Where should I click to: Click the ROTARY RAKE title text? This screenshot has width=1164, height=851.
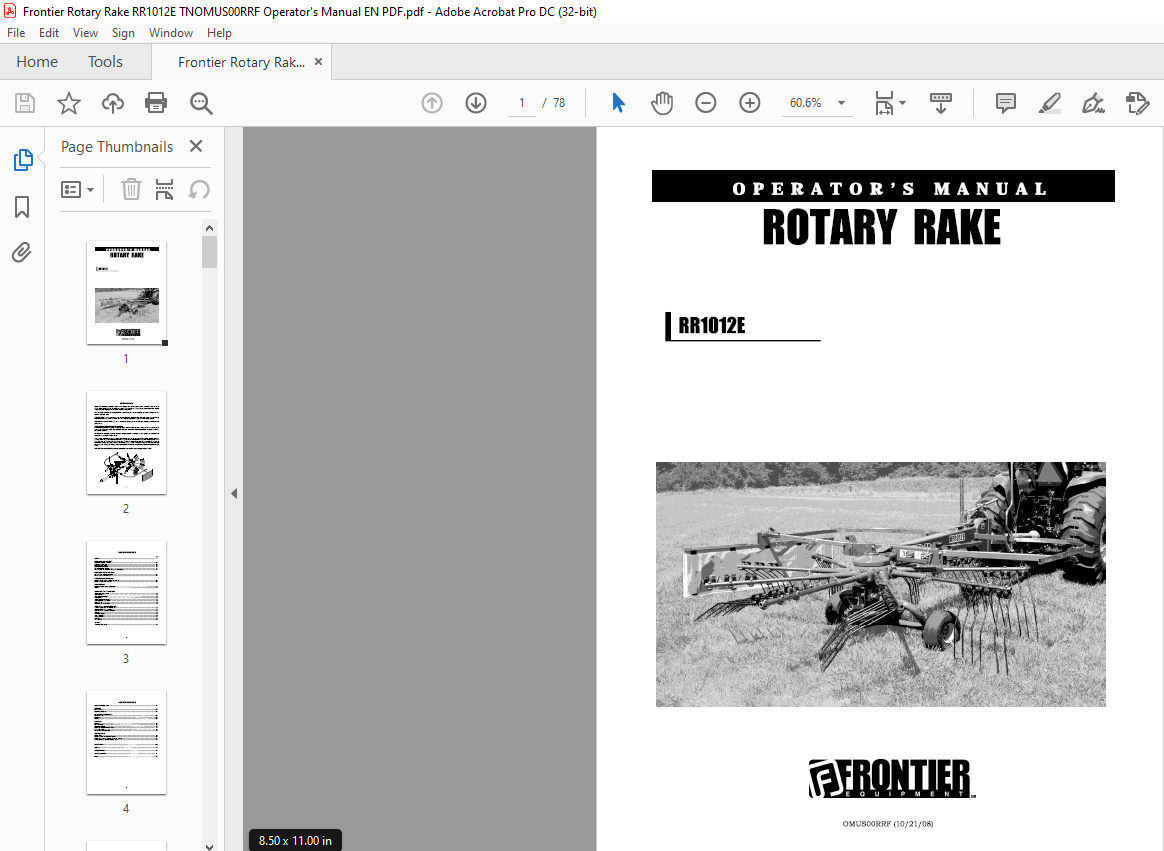pos(882,227)
